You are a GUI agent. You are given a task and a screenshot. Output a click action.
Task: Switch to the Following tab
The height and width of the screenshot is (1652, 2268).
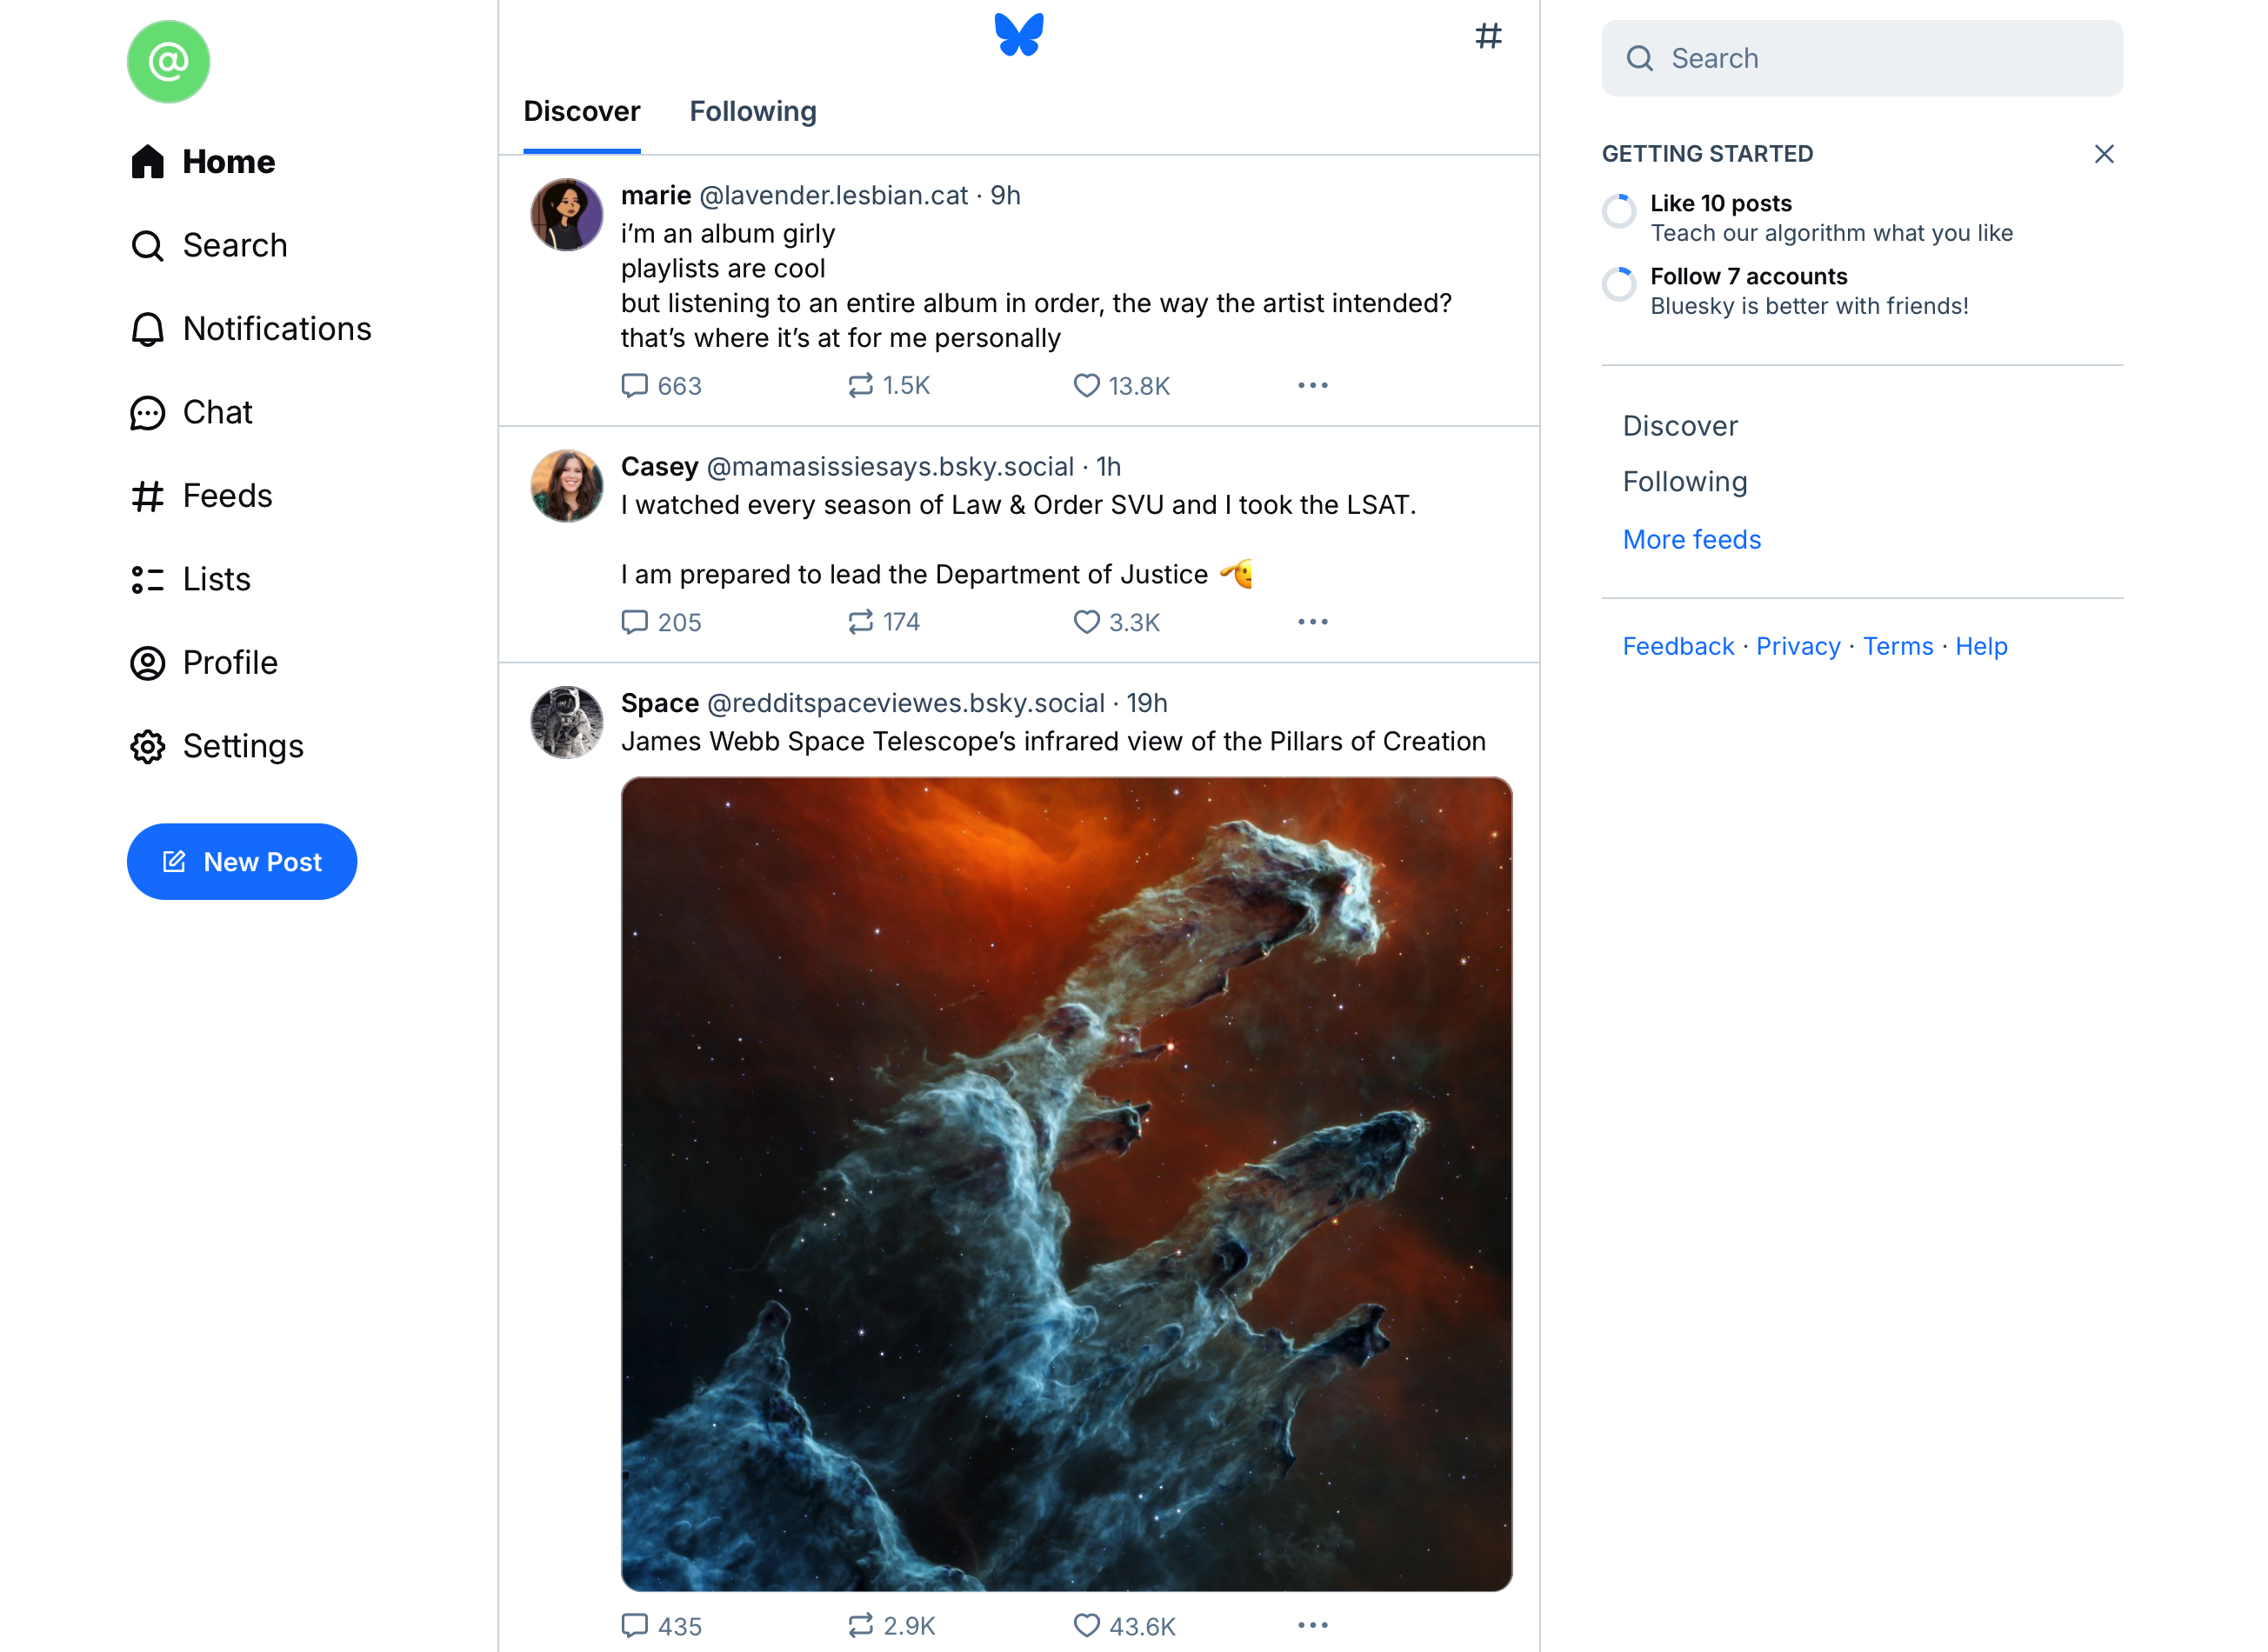[x=752, y=111]
